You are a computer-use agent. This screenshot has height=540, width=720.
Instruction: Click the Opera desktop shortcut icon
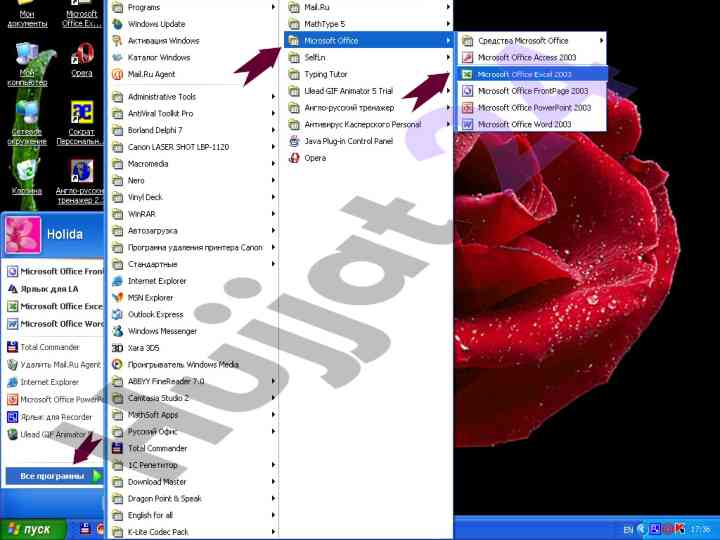click(82, 54)
